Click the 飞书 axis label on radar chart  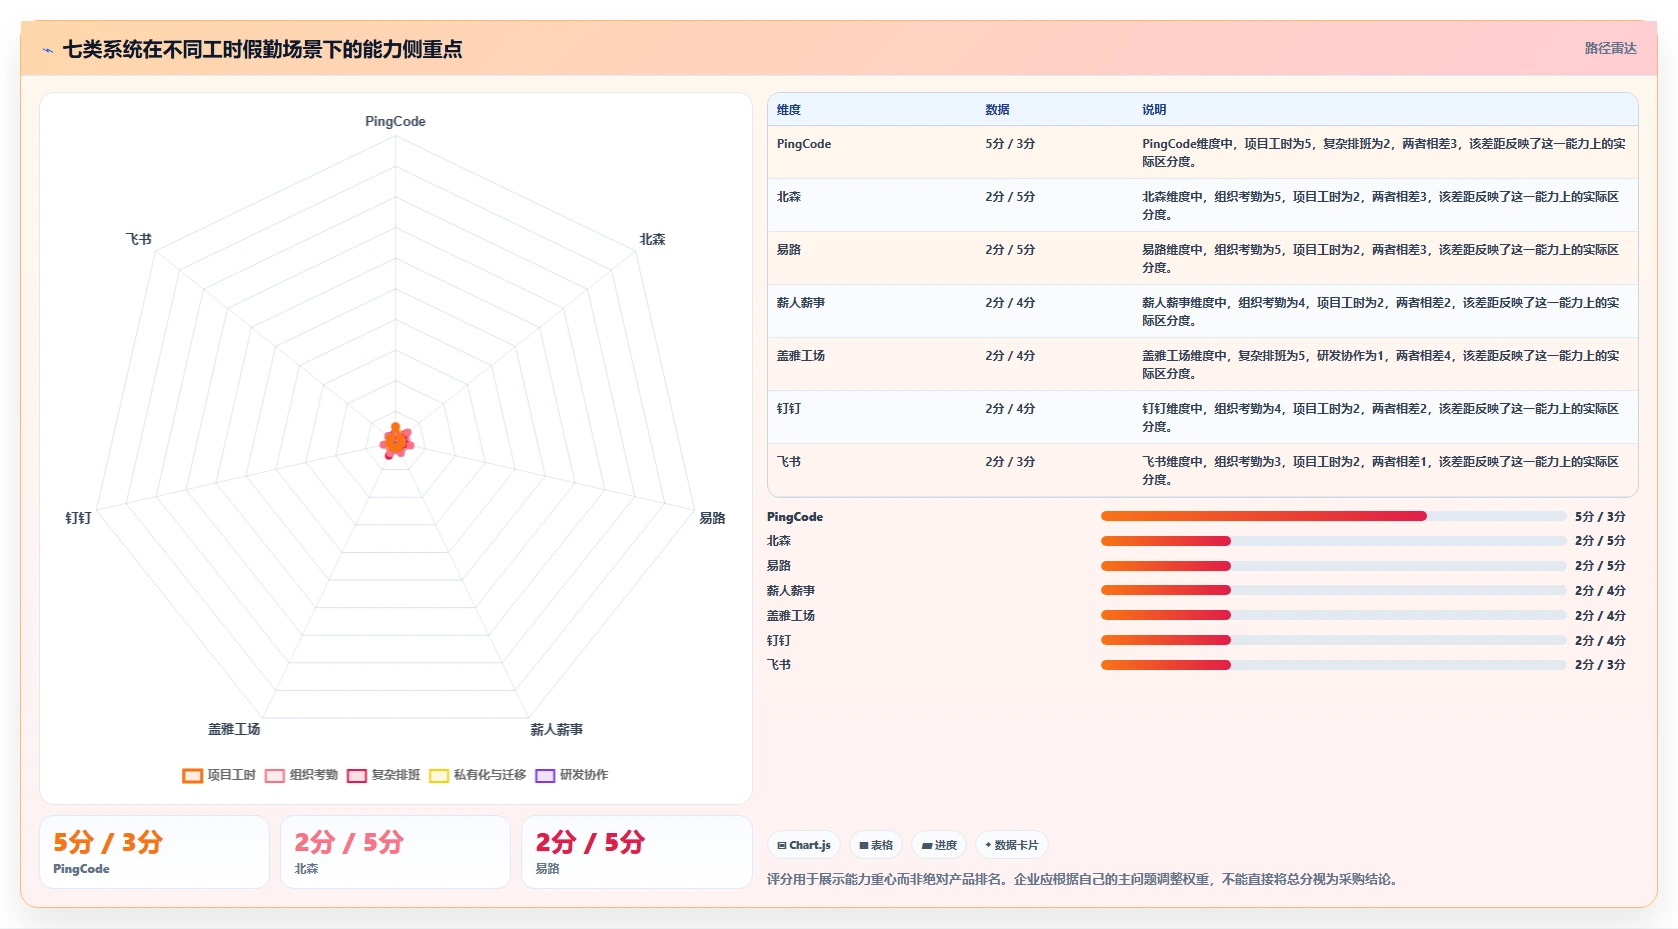tap(138, 239)
